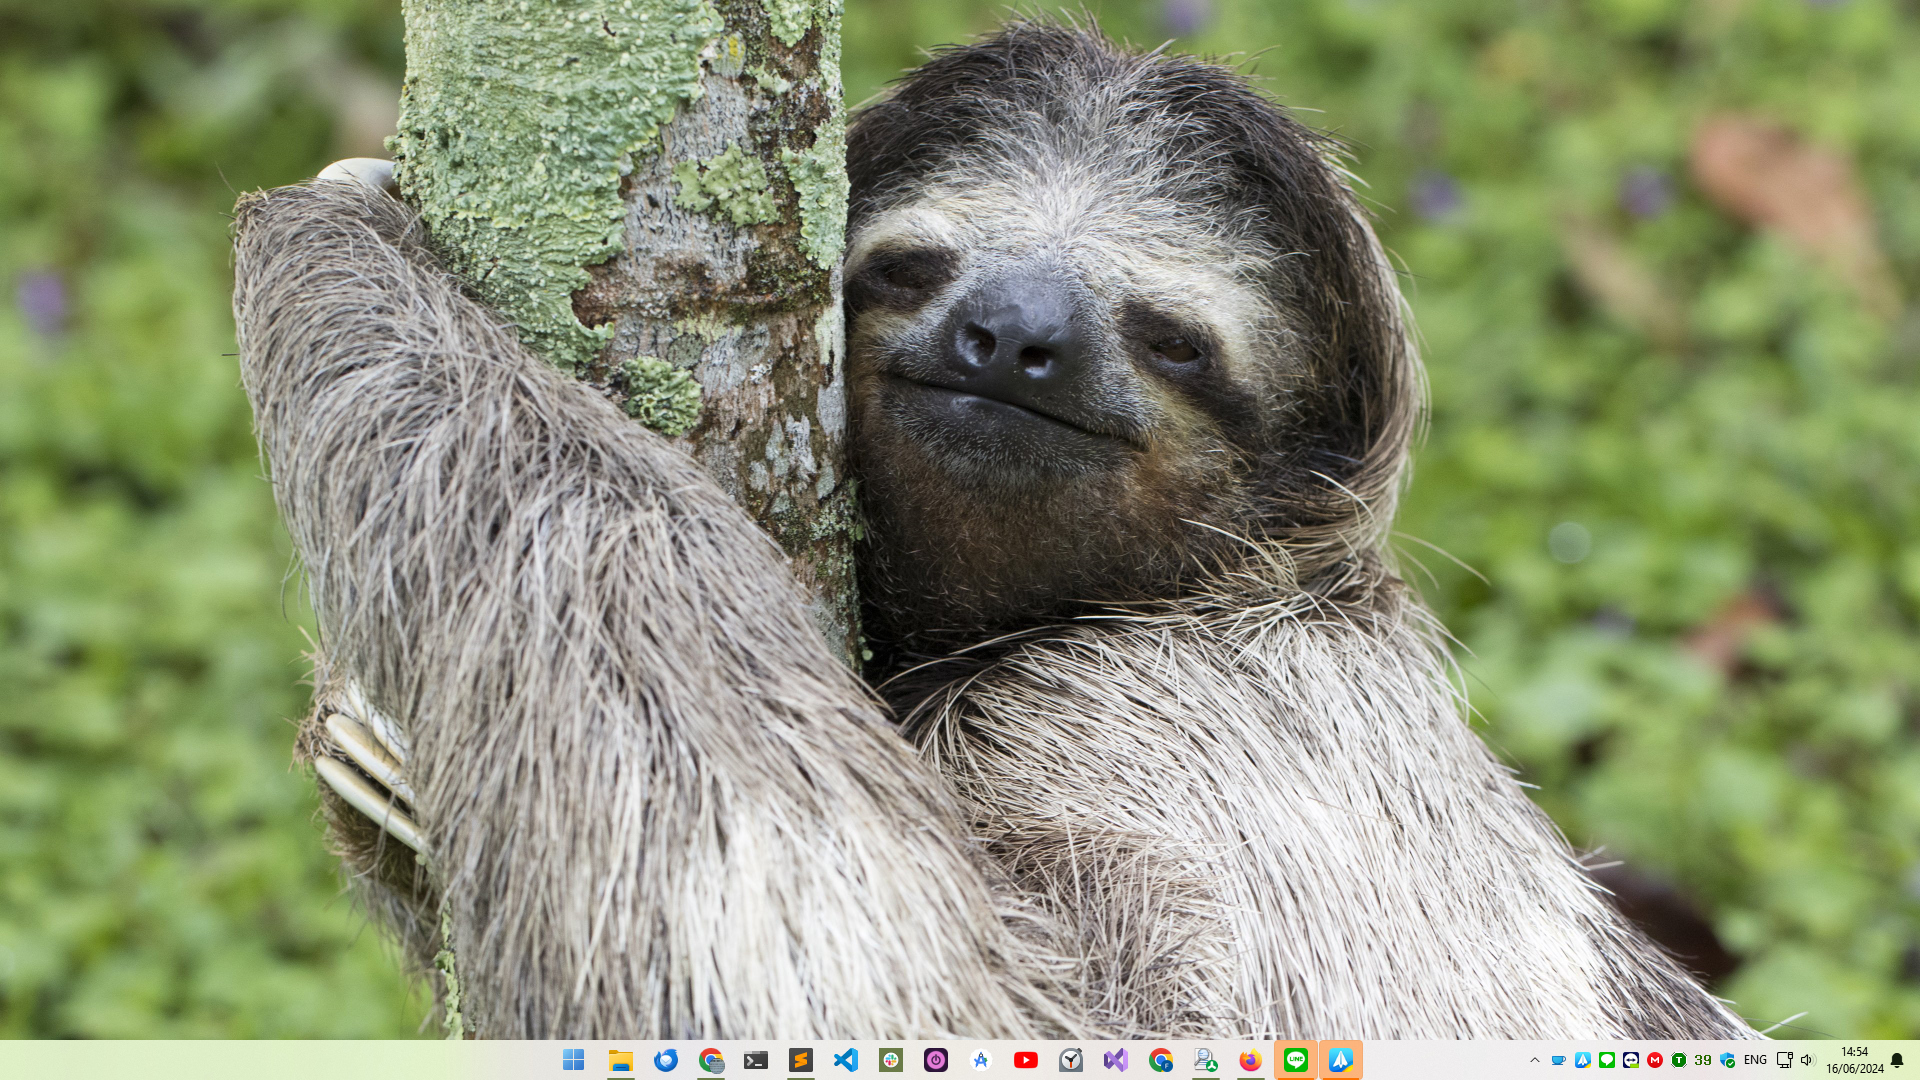Open the MEGA tray icon
1920x1080 pixels.
(x=1655, y=1060)
